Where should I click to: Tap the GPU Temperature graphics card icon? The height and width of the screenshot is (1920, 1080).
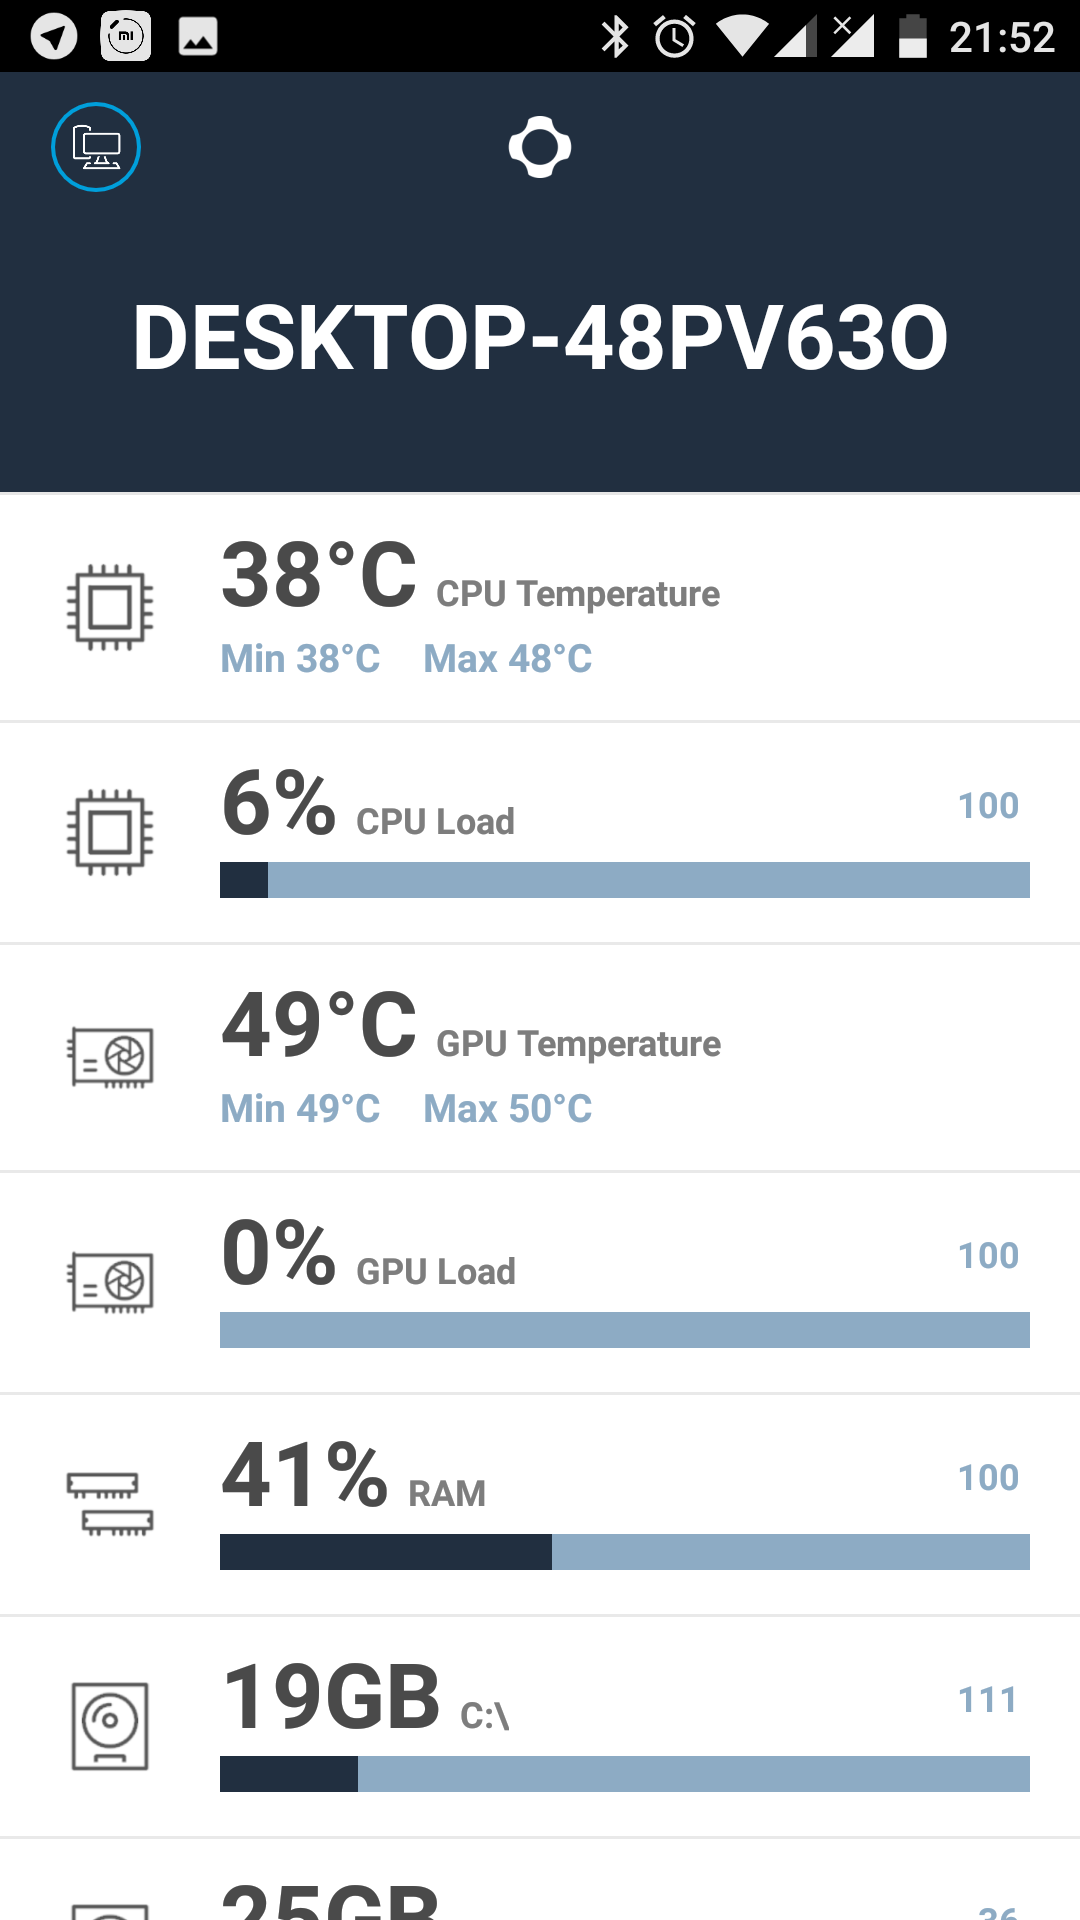pyautogui.click(x=111, y=1057)
